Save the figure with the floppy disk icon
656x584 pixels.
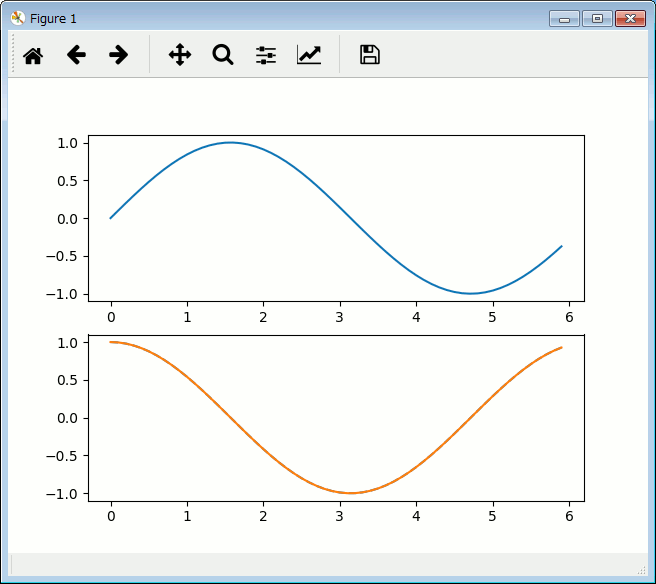tap(370, 55)
